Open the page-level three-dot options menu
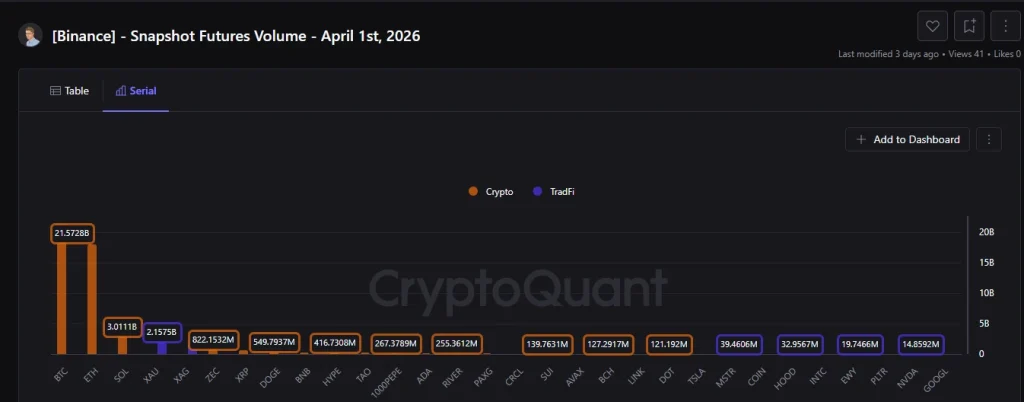This screenshot has width=1024, height=402. pos(1003,26)
